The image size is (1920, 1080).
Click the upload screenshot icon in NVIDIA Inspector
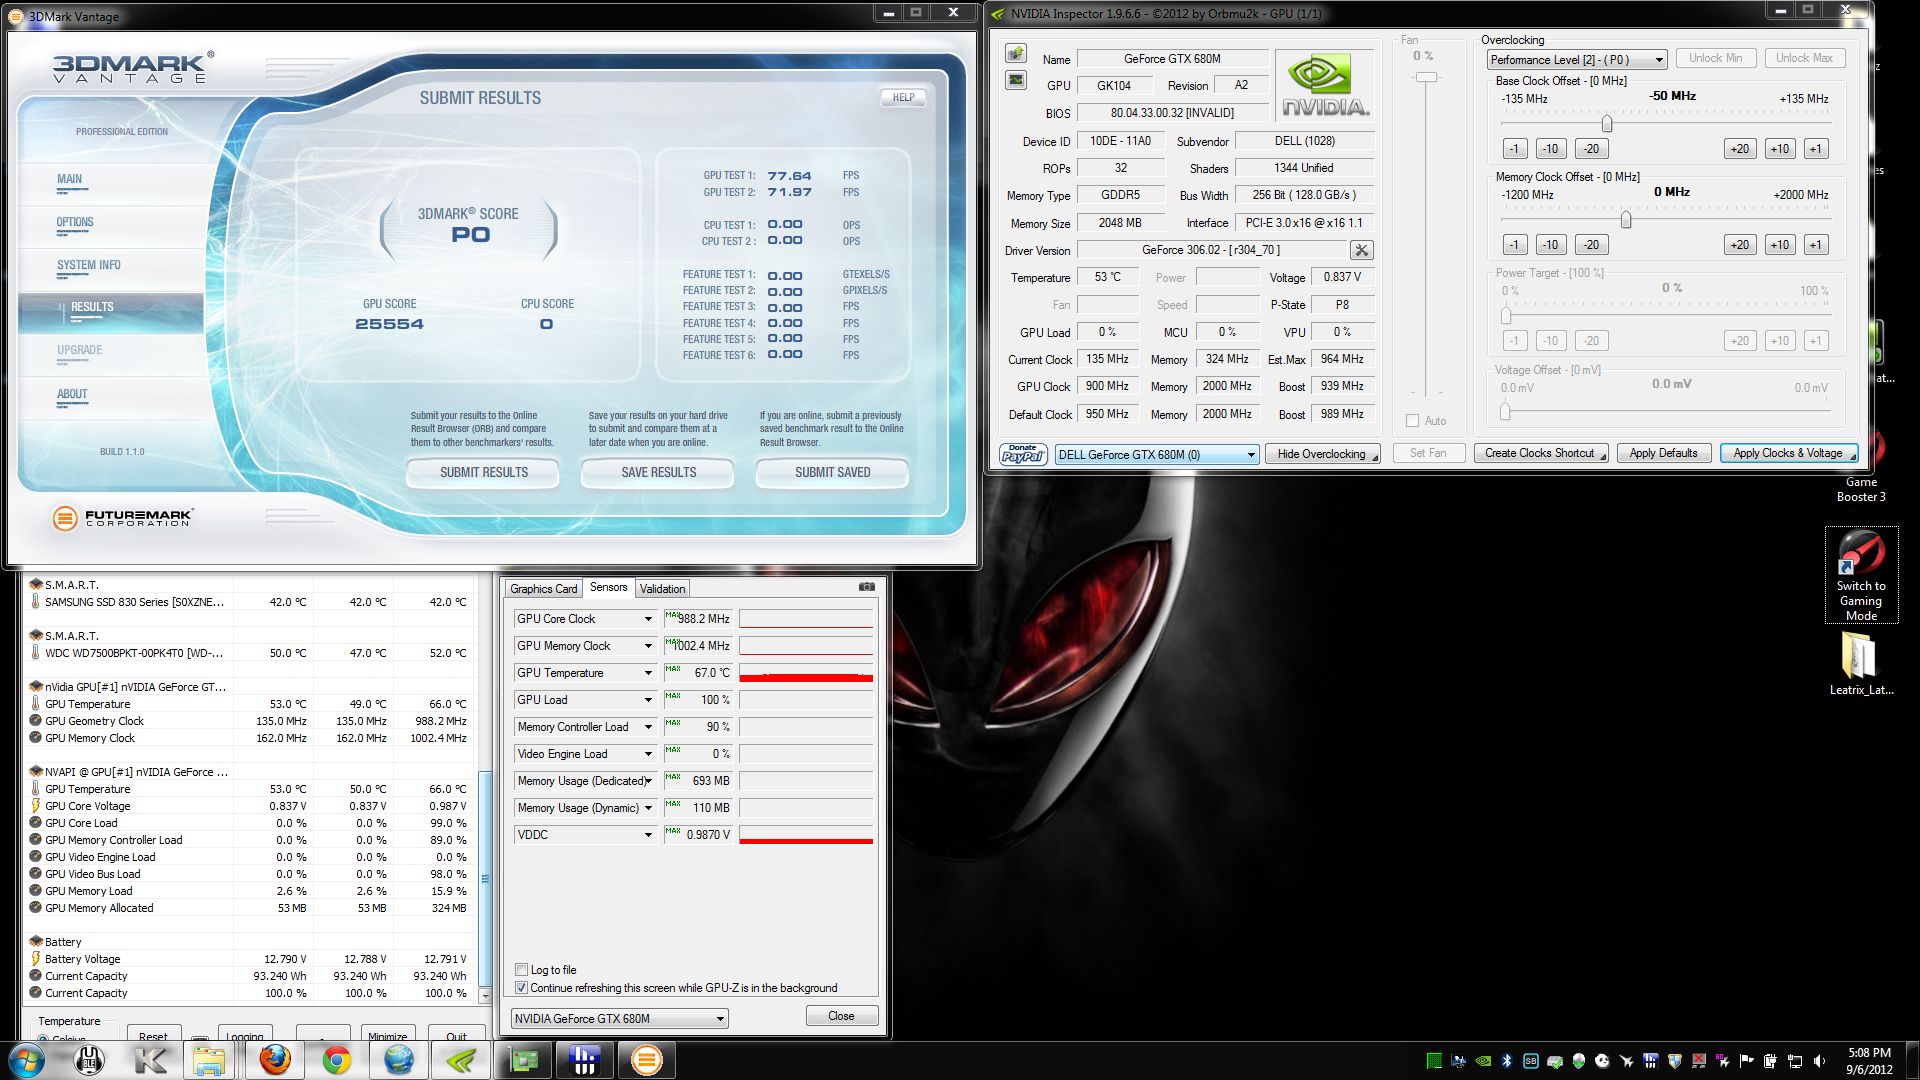pyautogui.click(x=1016, y=53)
